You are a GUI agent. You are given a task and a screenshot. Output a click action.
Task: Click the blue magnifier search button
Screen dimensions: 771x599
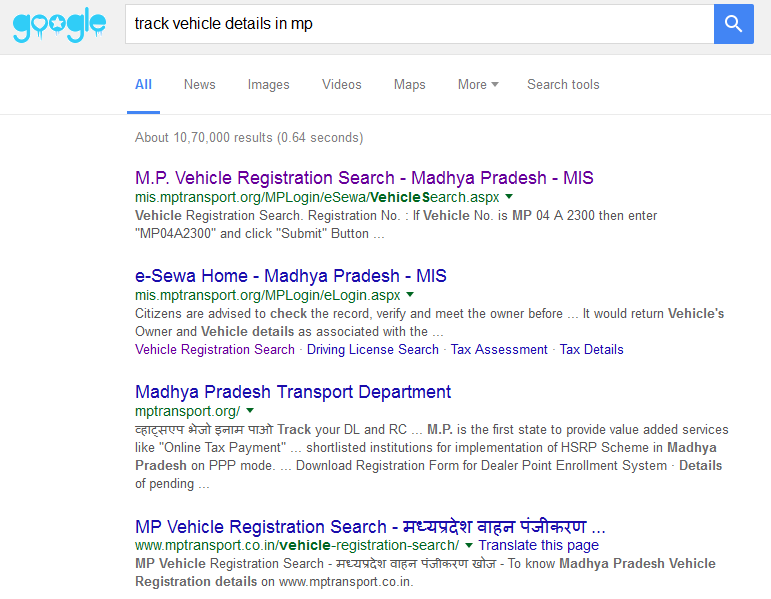[733, 24]
